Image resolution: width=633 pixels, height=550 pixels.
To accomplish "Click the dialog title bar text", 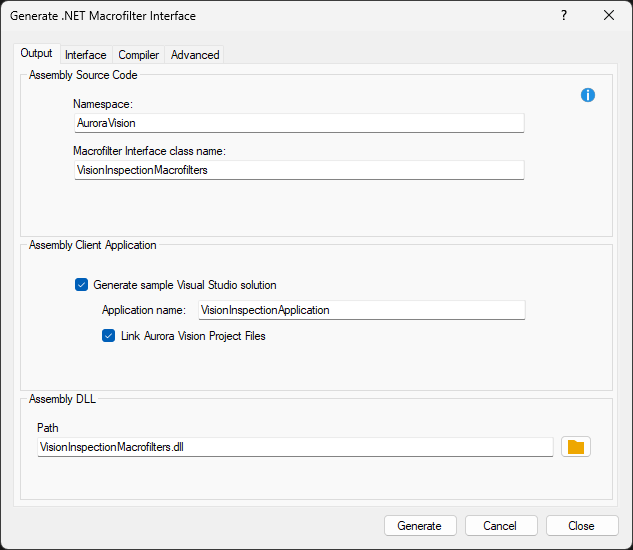I will [x=103, y=16].
